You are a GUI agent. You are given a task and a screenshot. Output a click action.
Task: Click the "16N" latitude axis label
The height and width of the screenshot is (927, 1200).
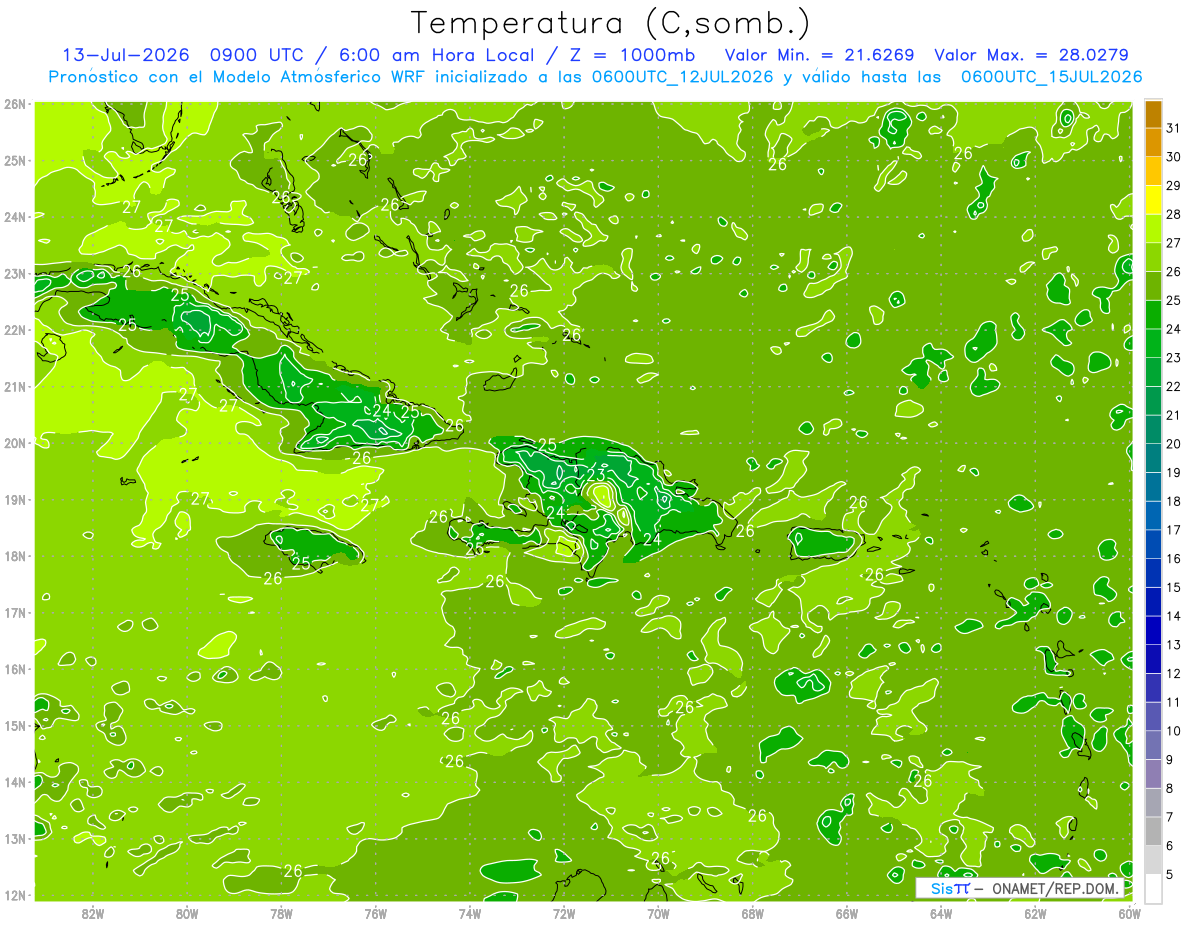[15, 669]
